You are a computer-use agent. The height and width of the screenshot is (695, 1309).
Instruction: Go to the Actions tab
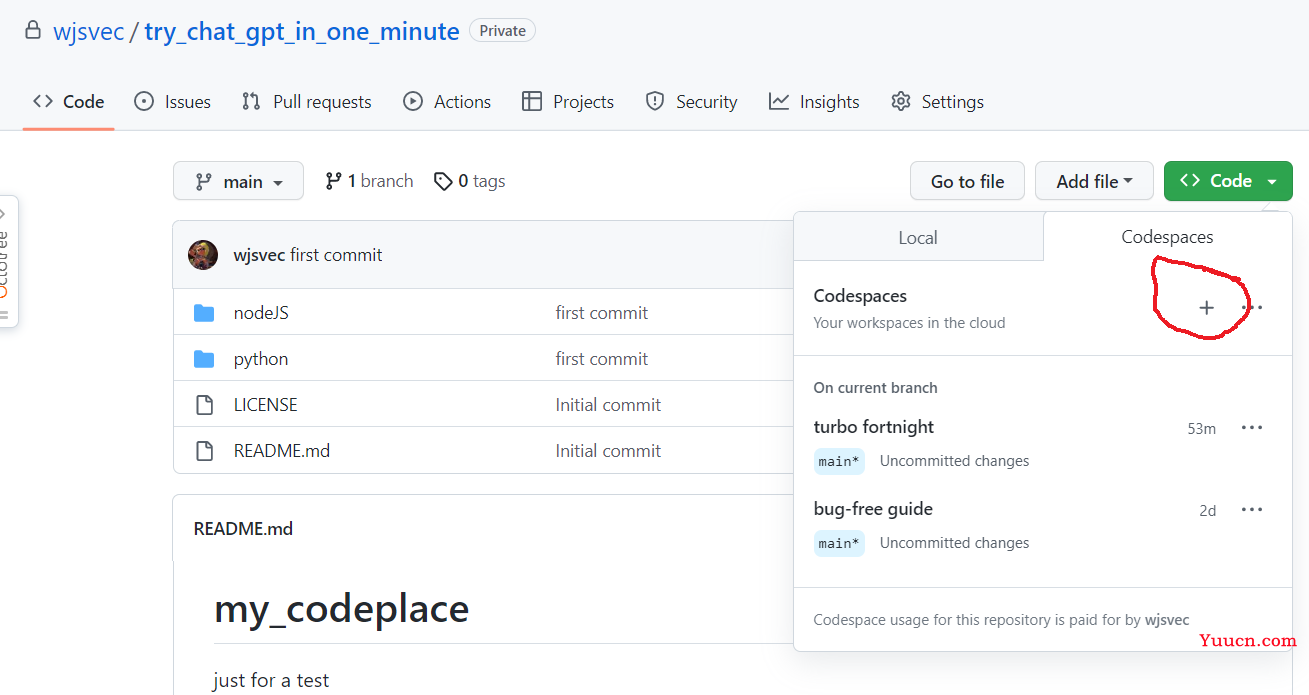coord(447,102)
